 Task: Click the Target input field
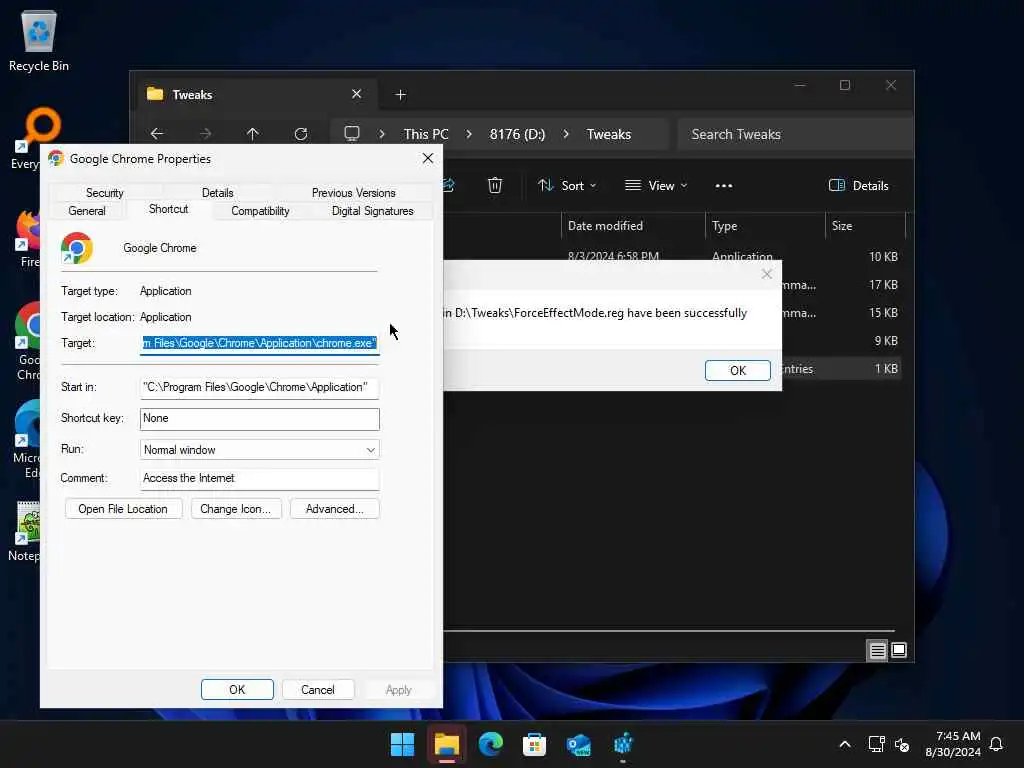[x=259, y=344]
